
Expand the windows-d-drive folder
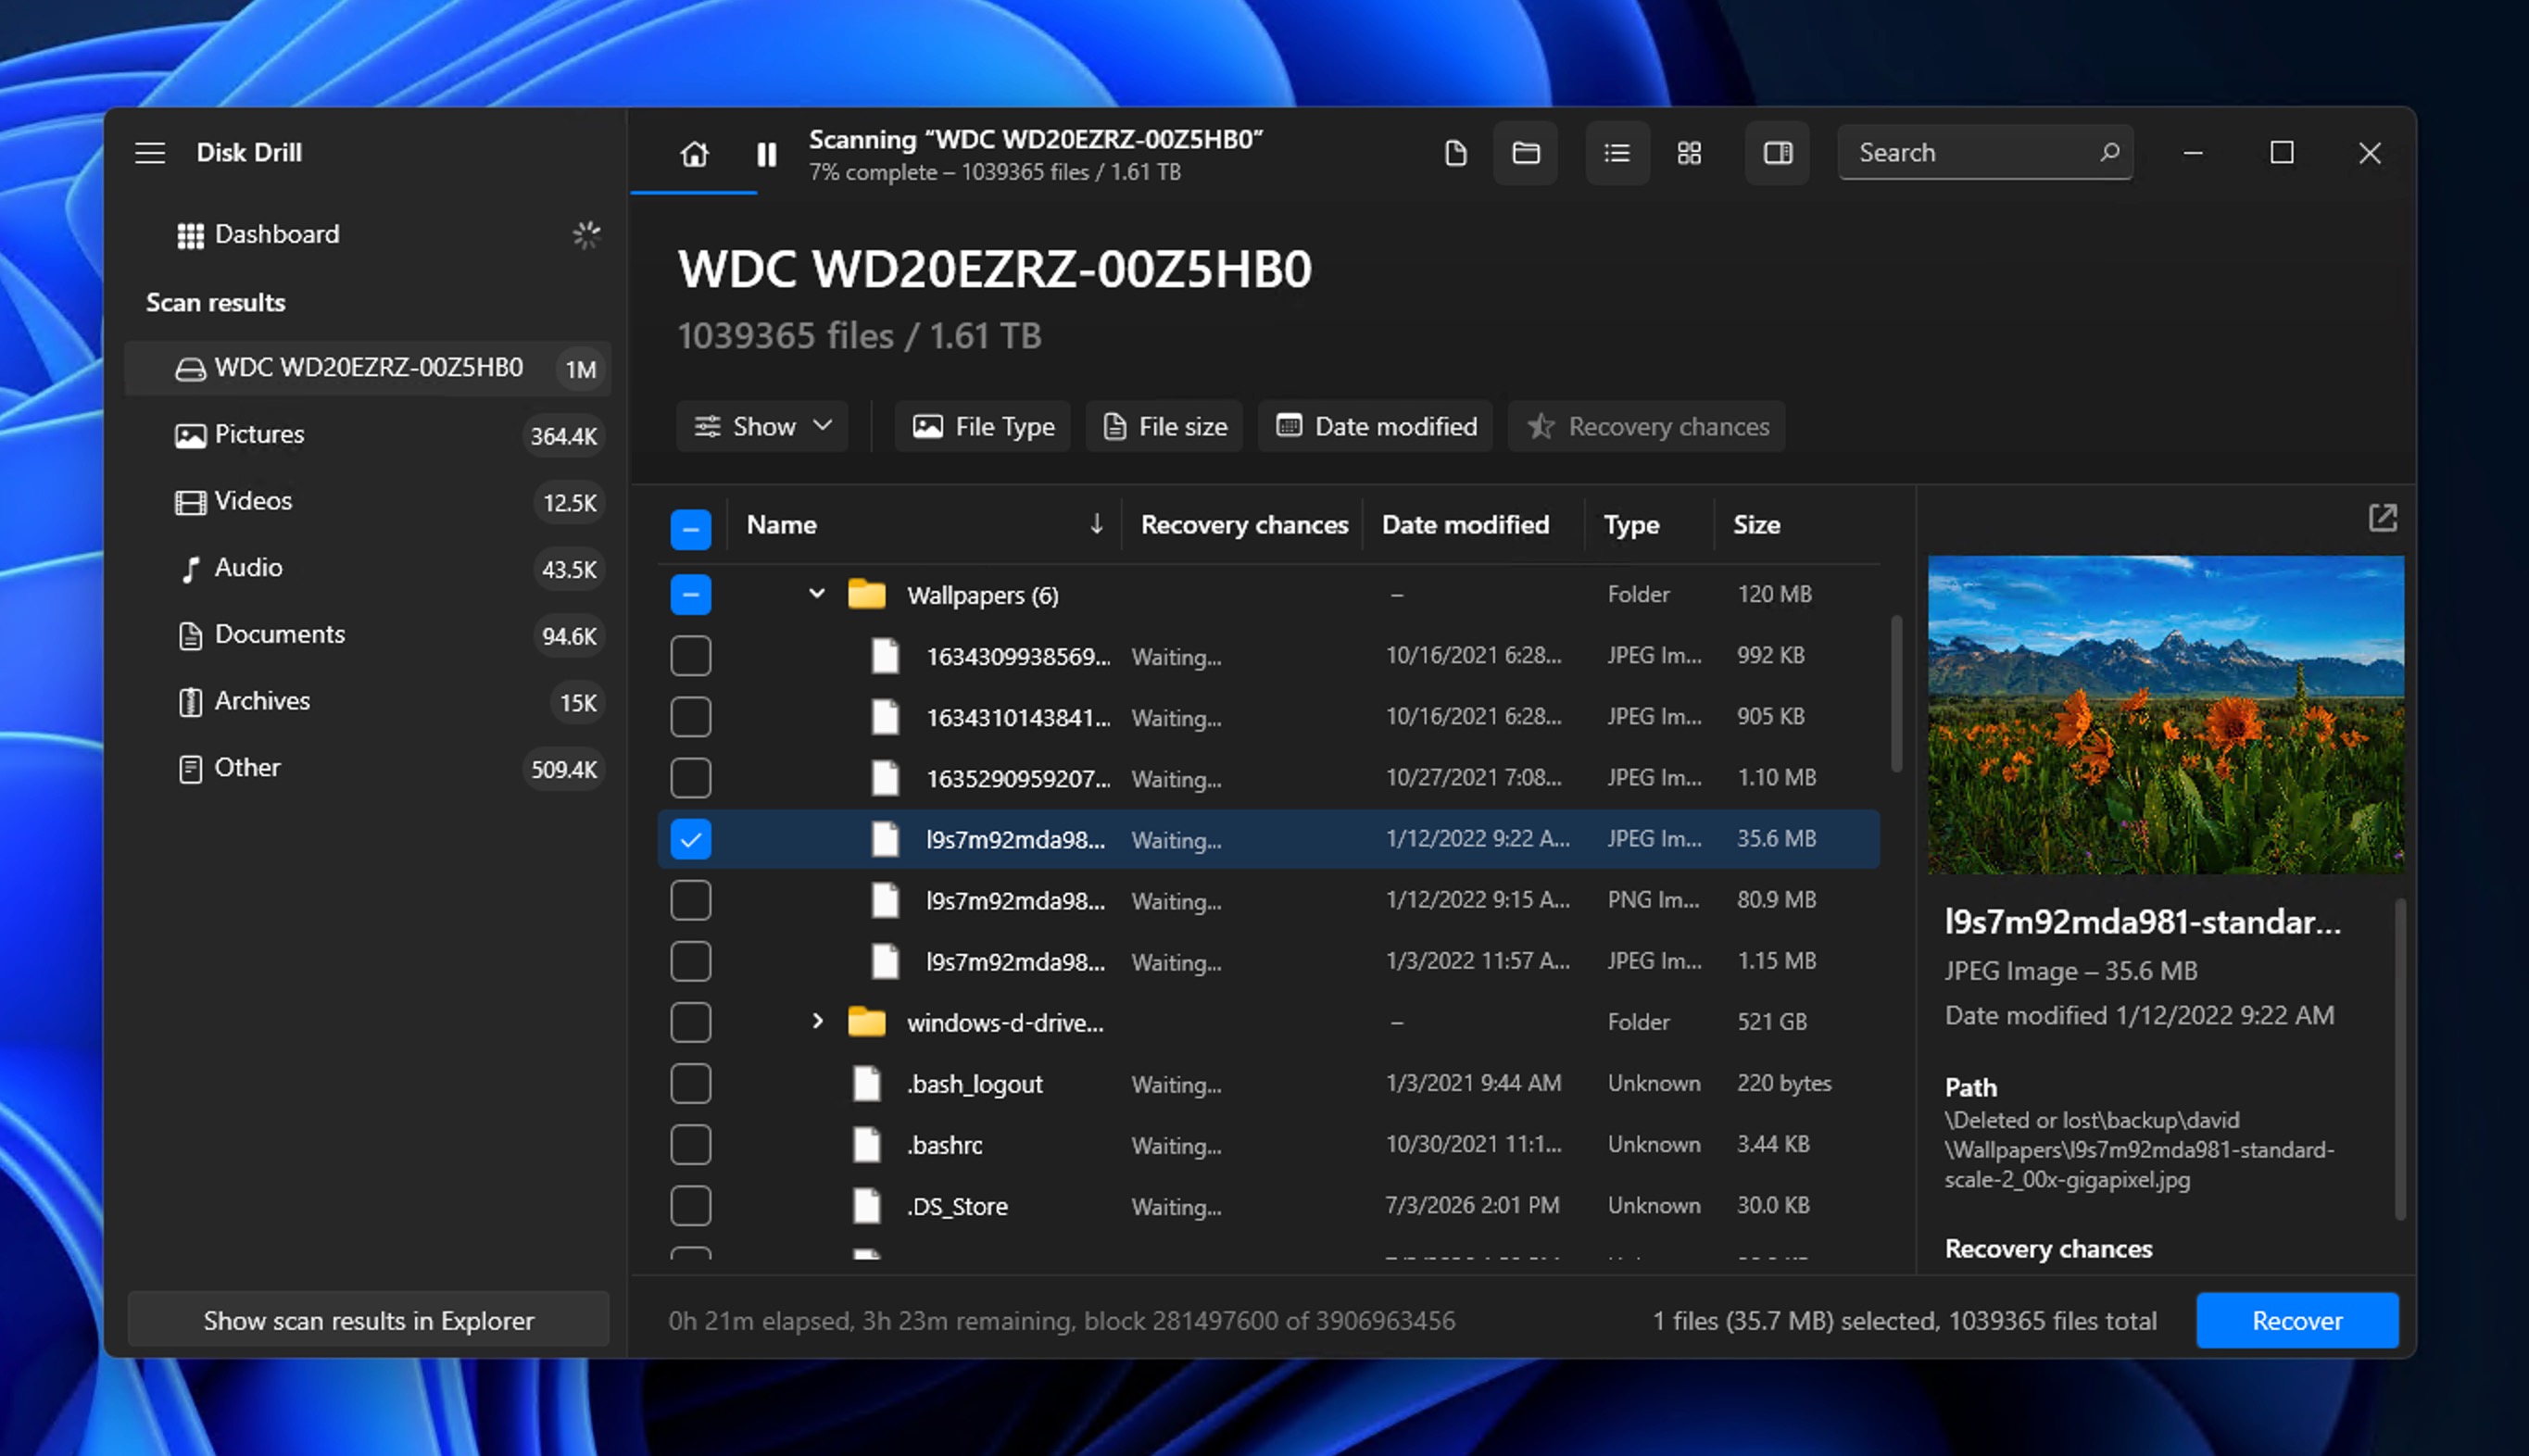[x=817, y=1021]
